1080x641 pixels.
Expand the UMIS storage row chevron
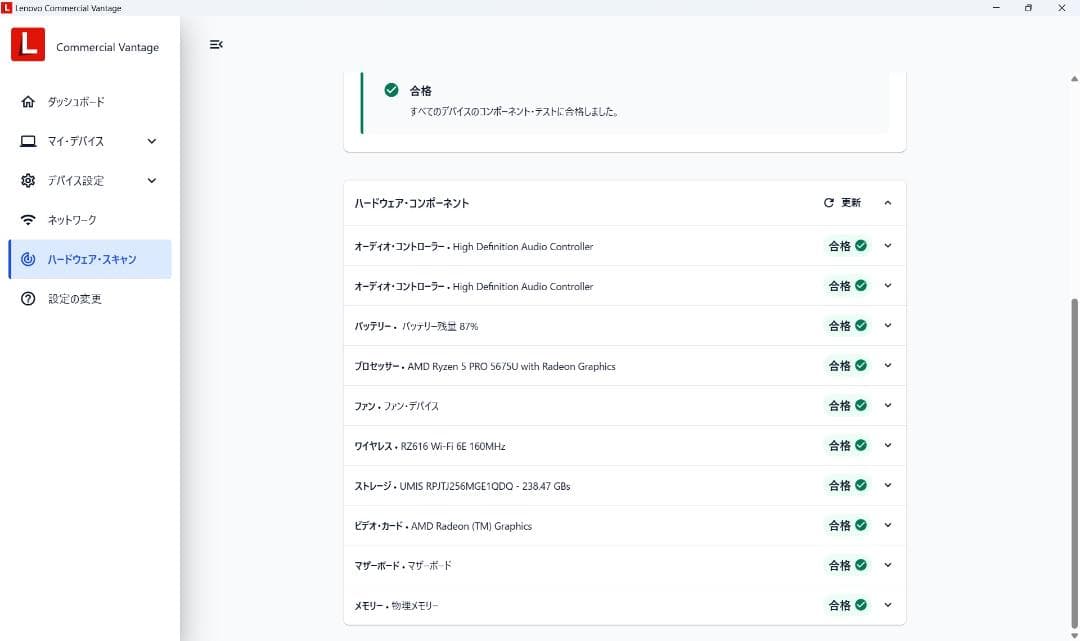(887, 486)
